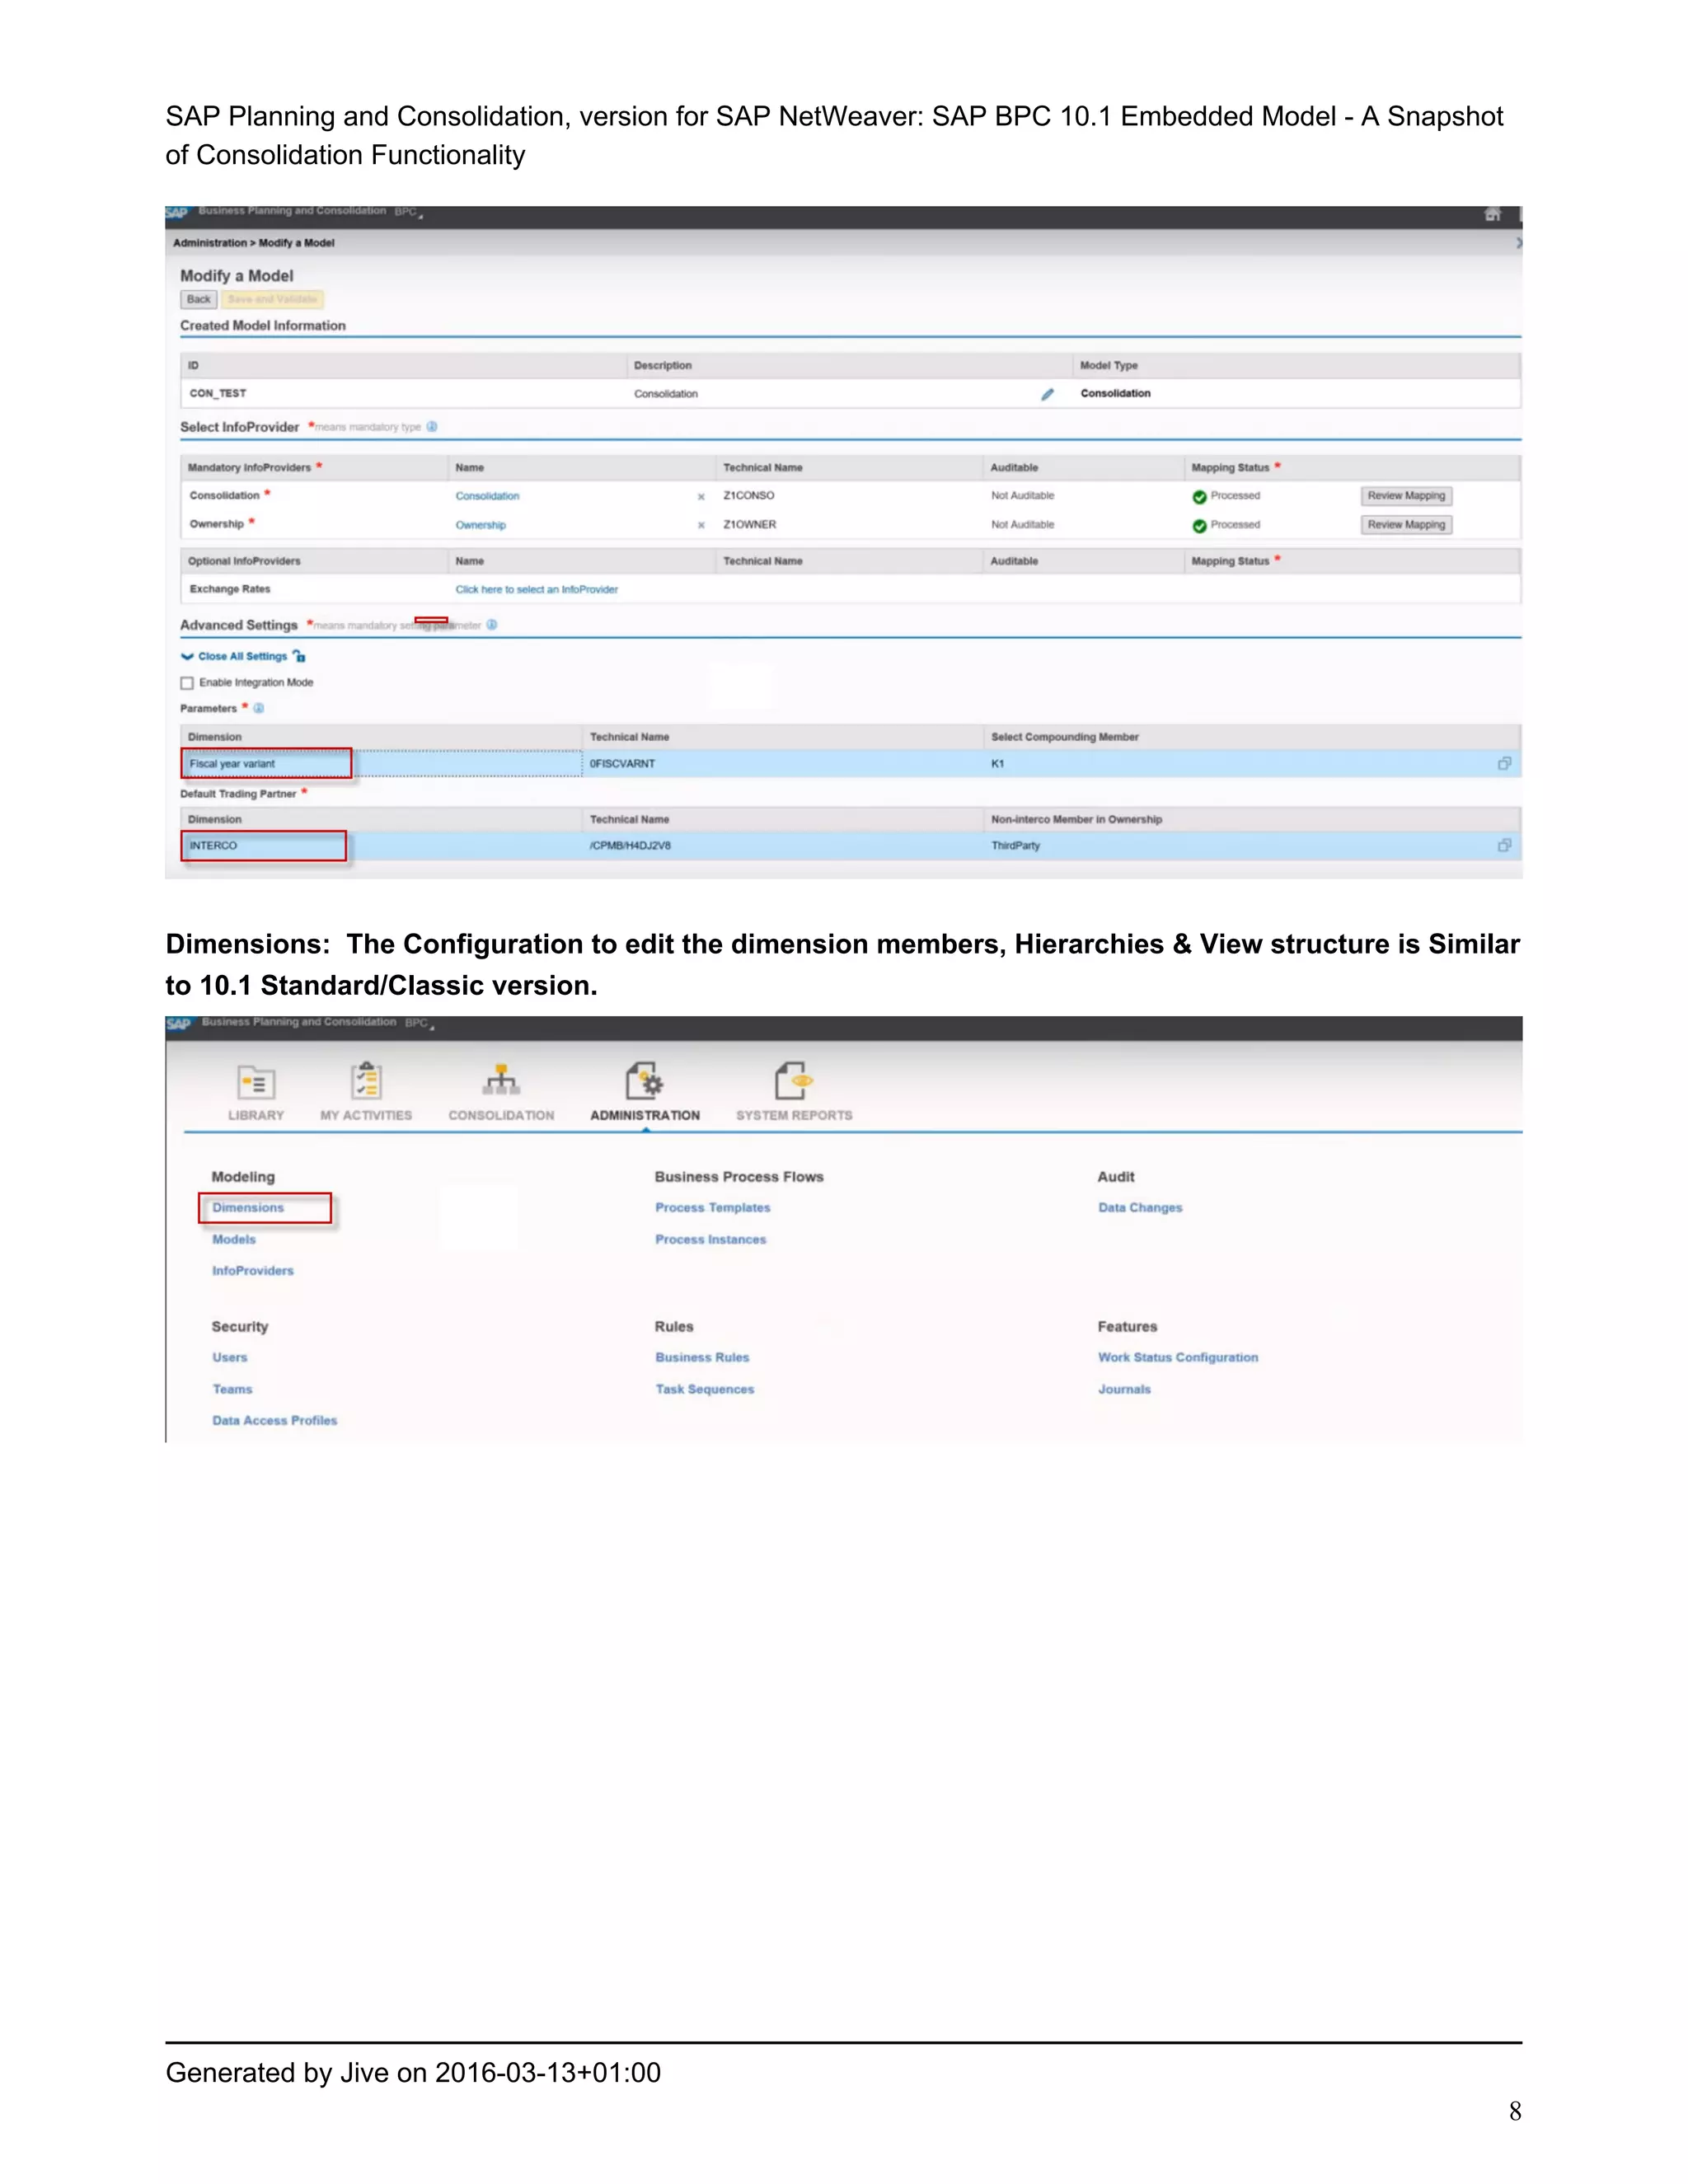
Task: Remove the Ownership InfoProvider with the x icon
Action: point(701,525)
